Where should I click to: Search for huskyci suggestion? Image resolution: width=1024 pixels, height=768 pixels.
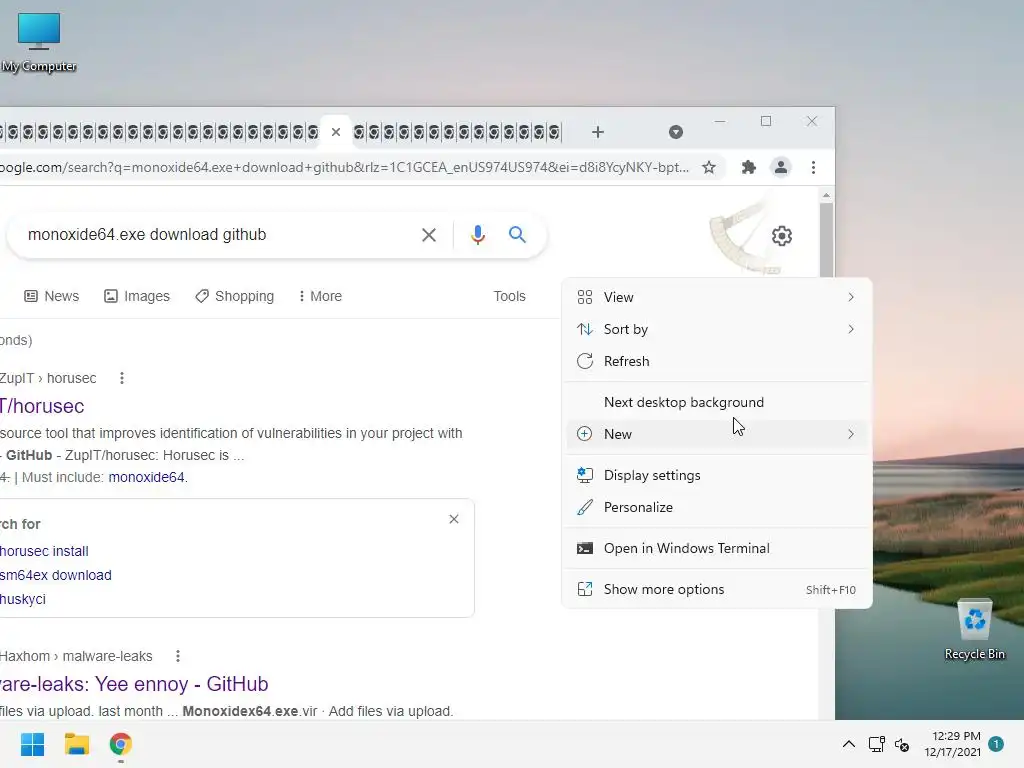(x=23, y=599)
